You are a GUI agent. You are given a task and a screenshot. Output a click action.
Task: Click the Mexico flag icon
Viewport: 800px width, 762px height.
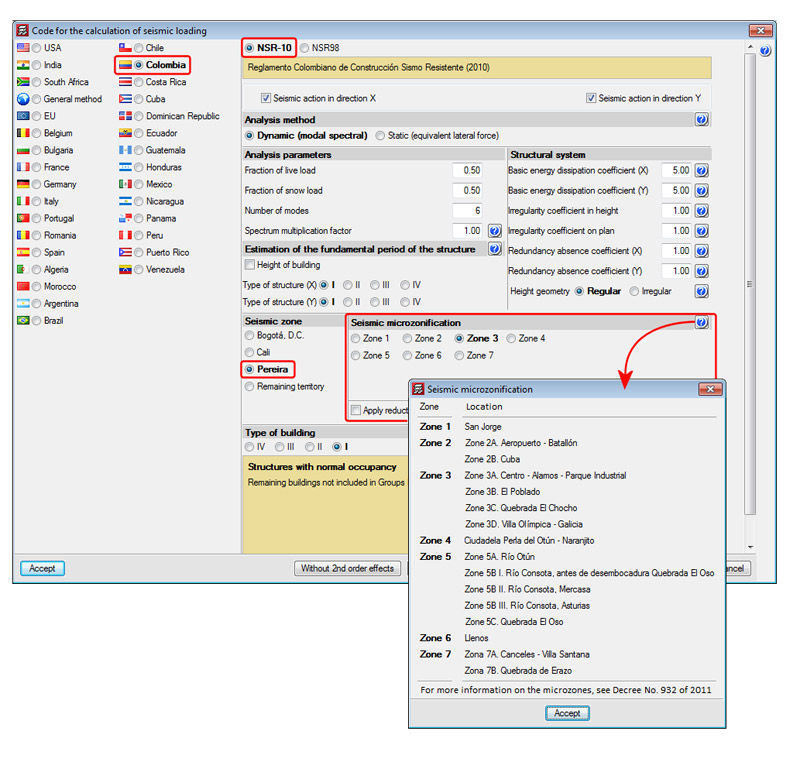125,184
